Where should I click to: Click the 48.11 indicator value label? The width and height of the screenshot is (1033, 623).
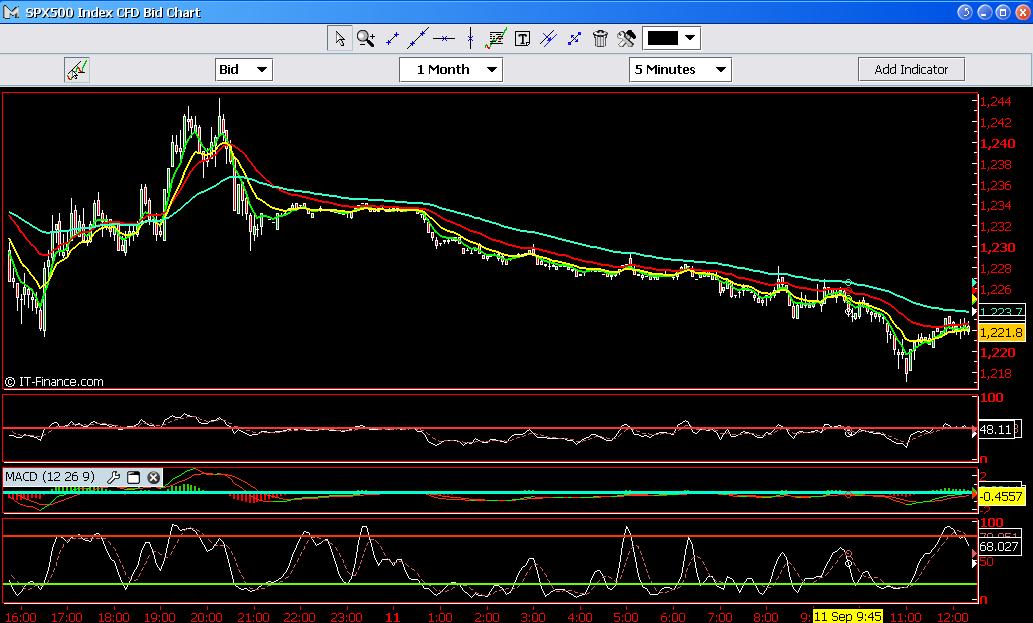click(995, 430)
